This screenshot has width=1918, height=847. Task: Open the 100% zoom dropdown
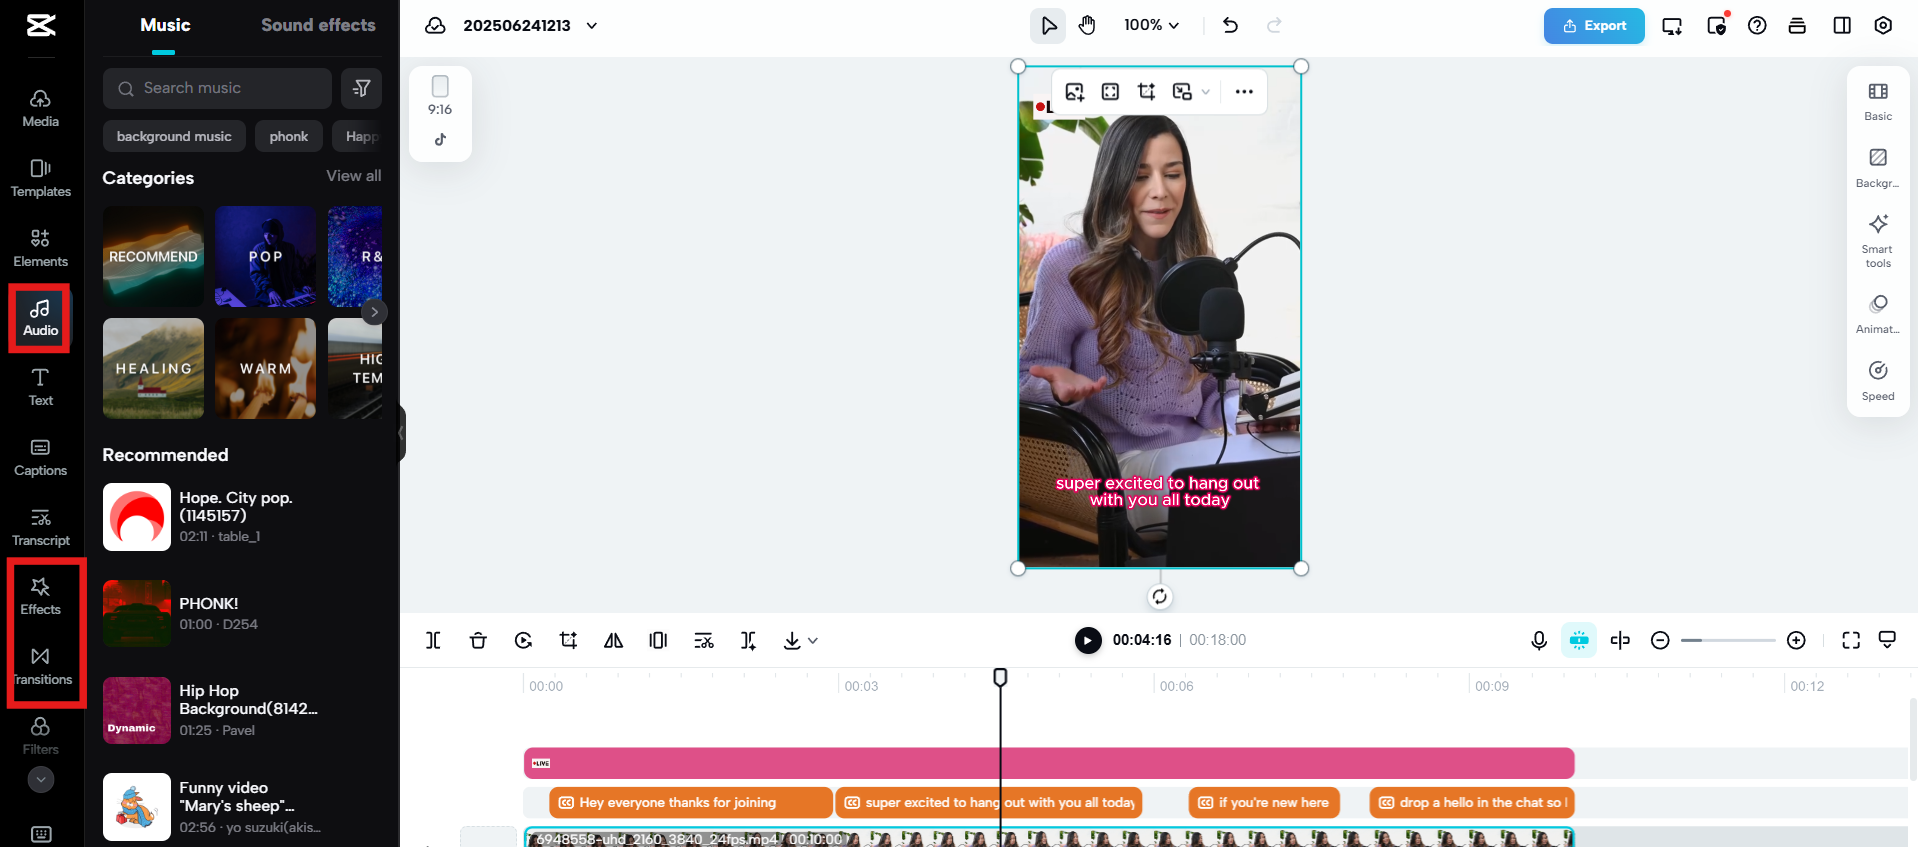1151,25
